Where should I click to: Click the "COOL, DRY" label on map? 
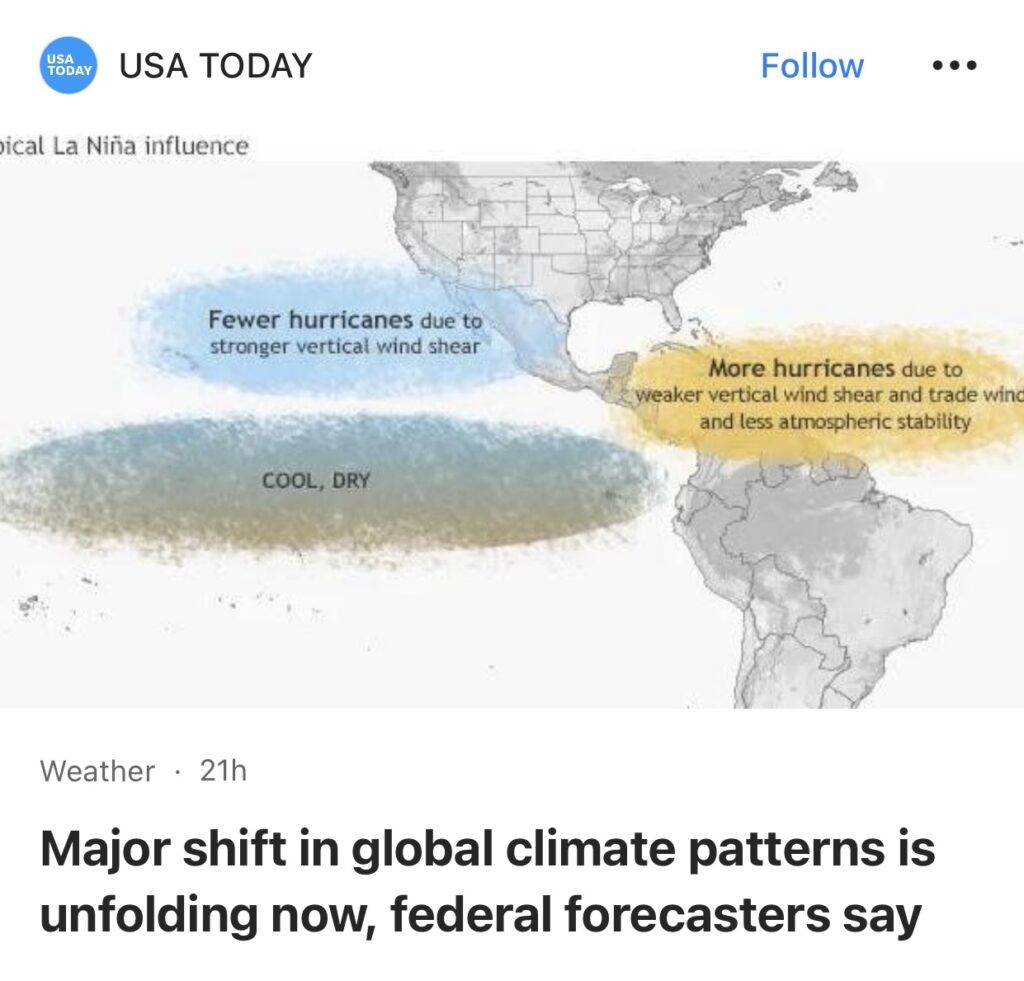point(316,481)
